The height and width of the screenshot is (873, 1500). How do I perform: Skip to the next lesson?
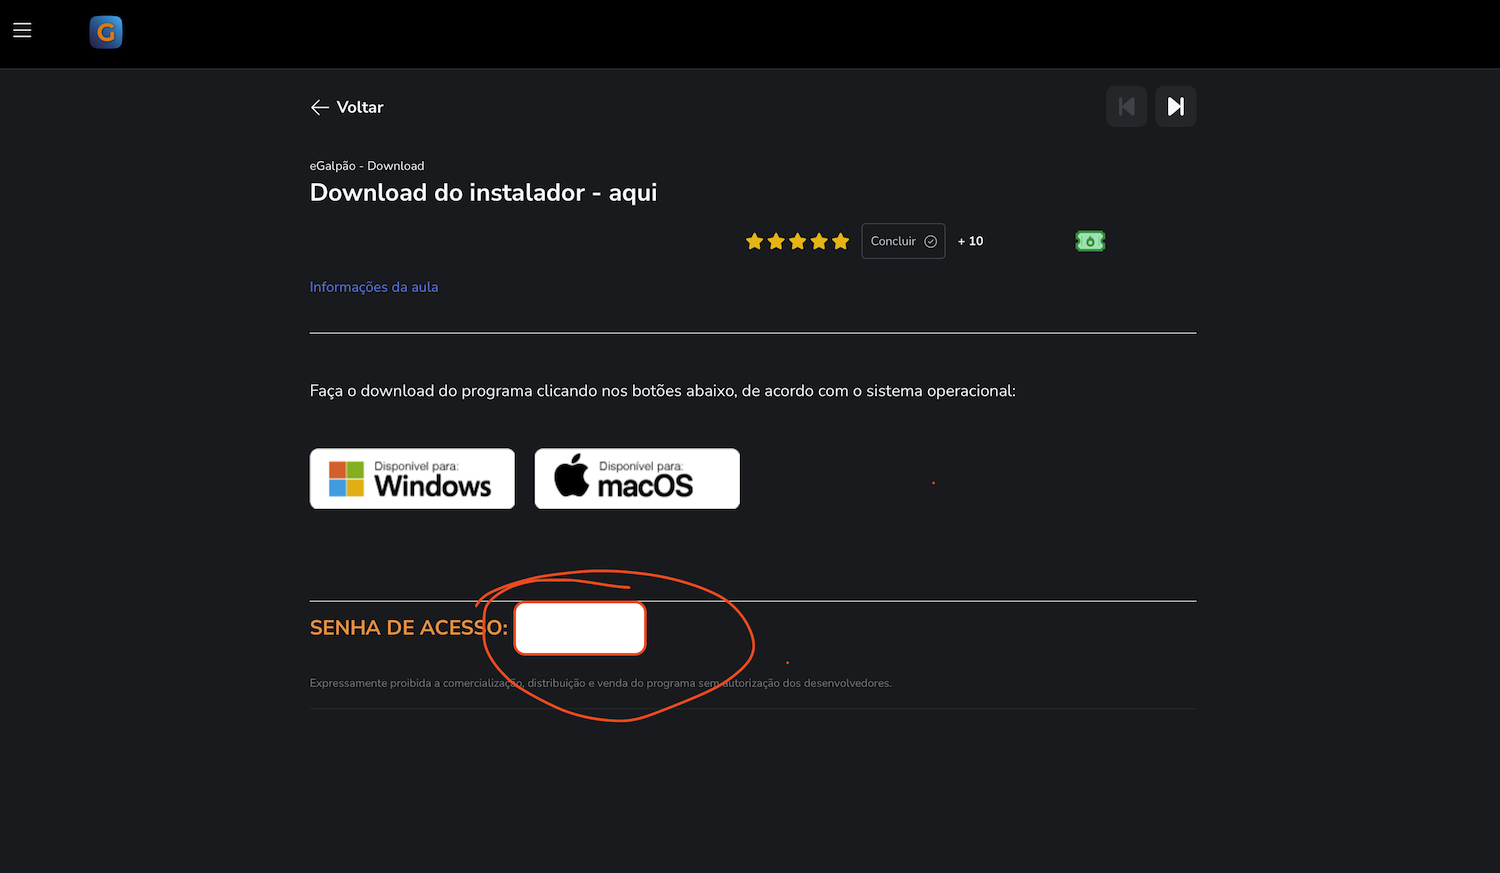click(1176, 106)
